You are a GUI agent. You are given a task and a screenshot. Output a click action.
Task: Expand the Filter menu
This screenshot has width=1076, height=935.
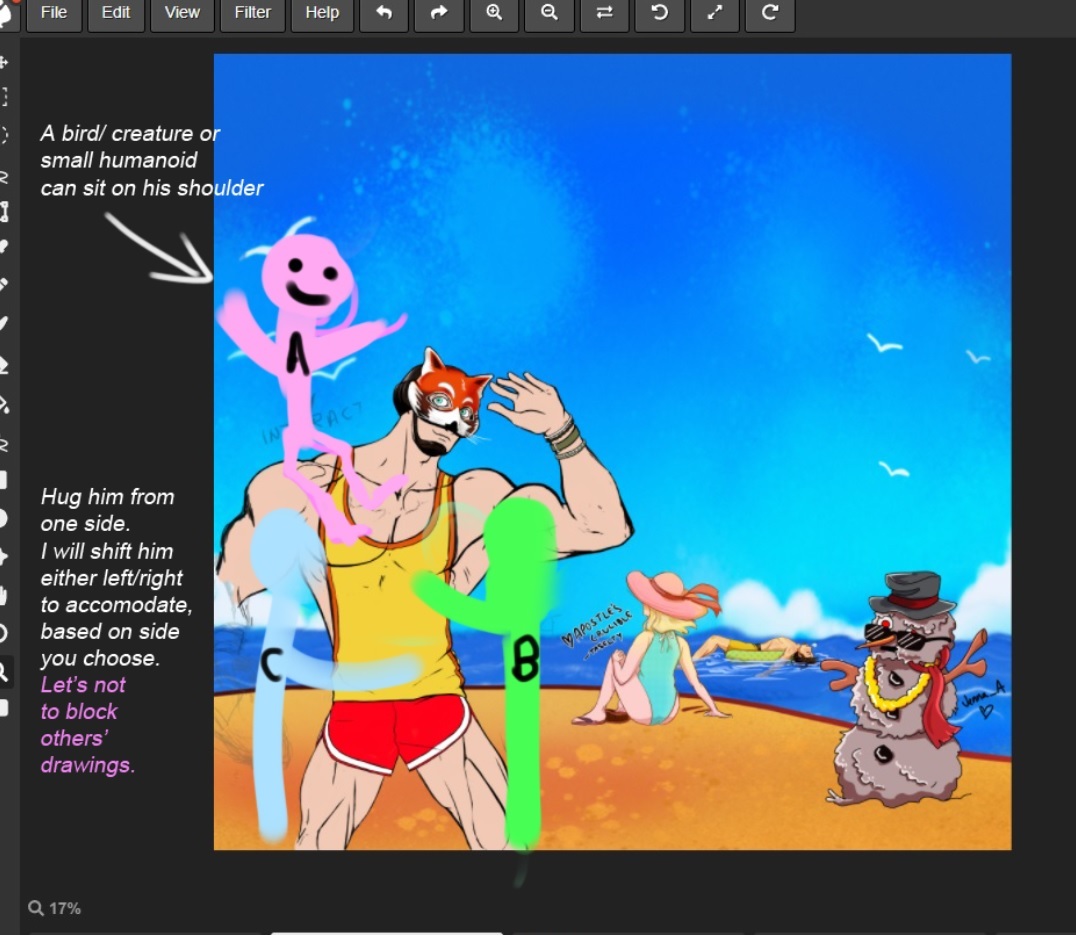pyautogui.click(x=252, y=14)
